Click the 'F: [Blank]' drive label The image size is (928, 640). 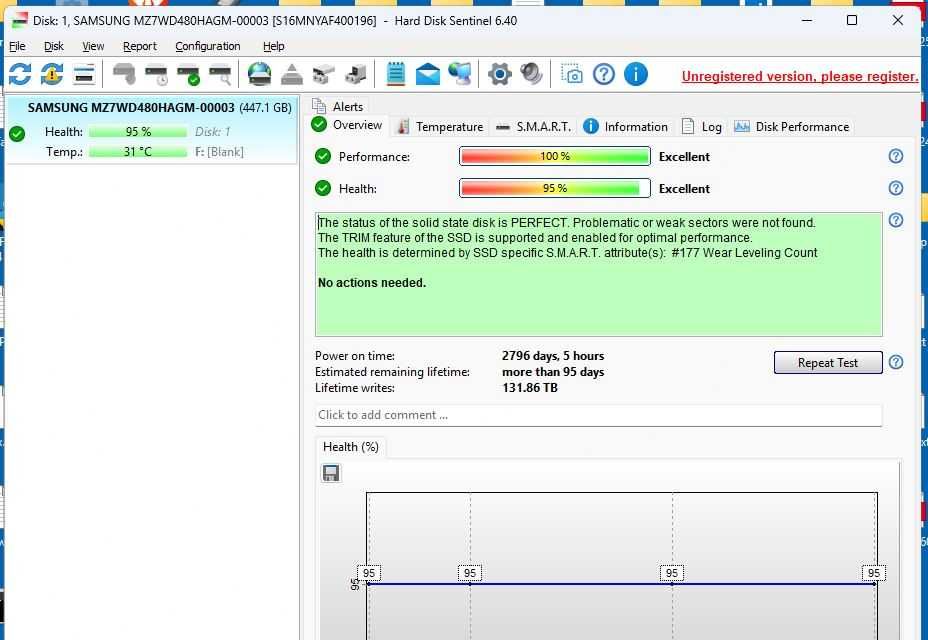[x=219, y=152]
